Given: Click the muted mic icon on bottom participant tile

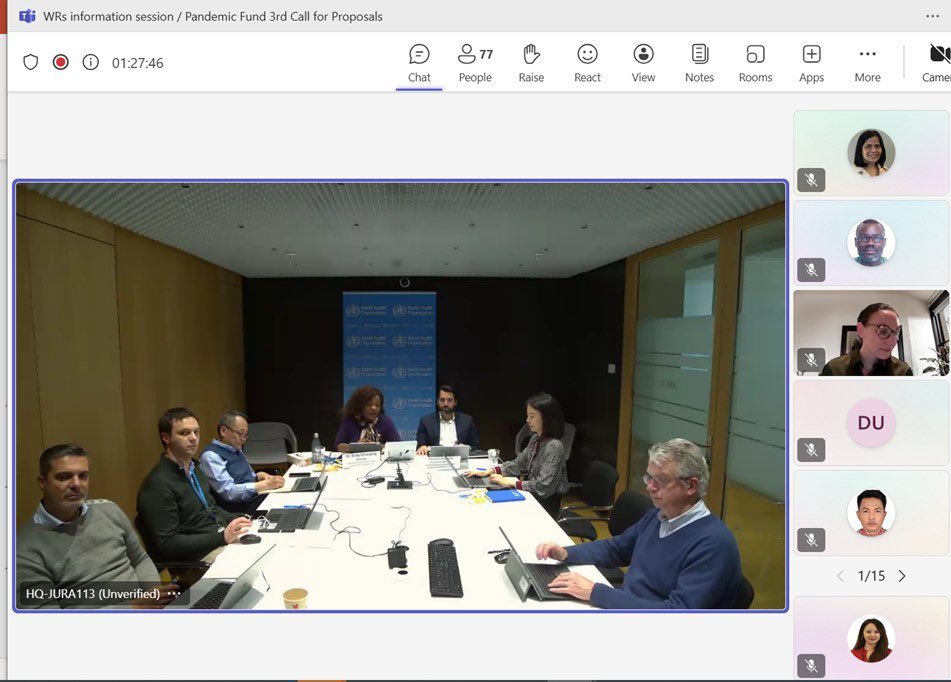Looking at the screenshot, I should (x=811, y=666).
